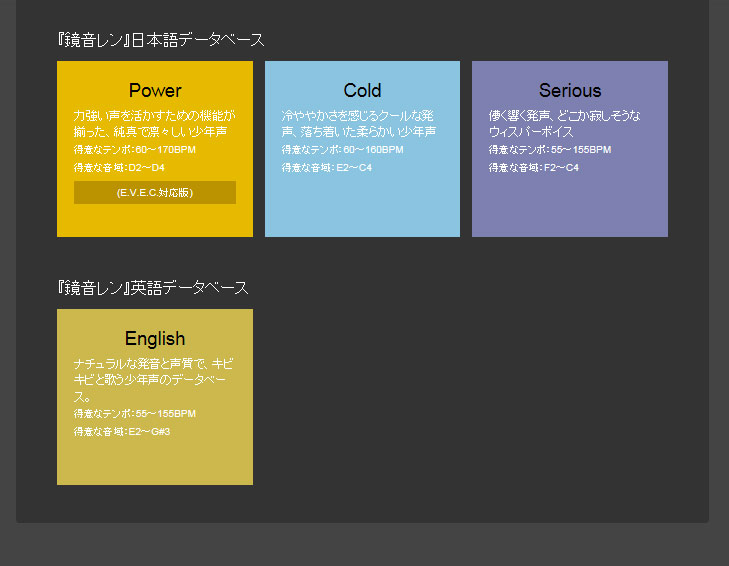This screenshot has width=729, height=566.
Task: Click the Power description starting 力強い声を活かす
Action: click(x=154, y=124)
